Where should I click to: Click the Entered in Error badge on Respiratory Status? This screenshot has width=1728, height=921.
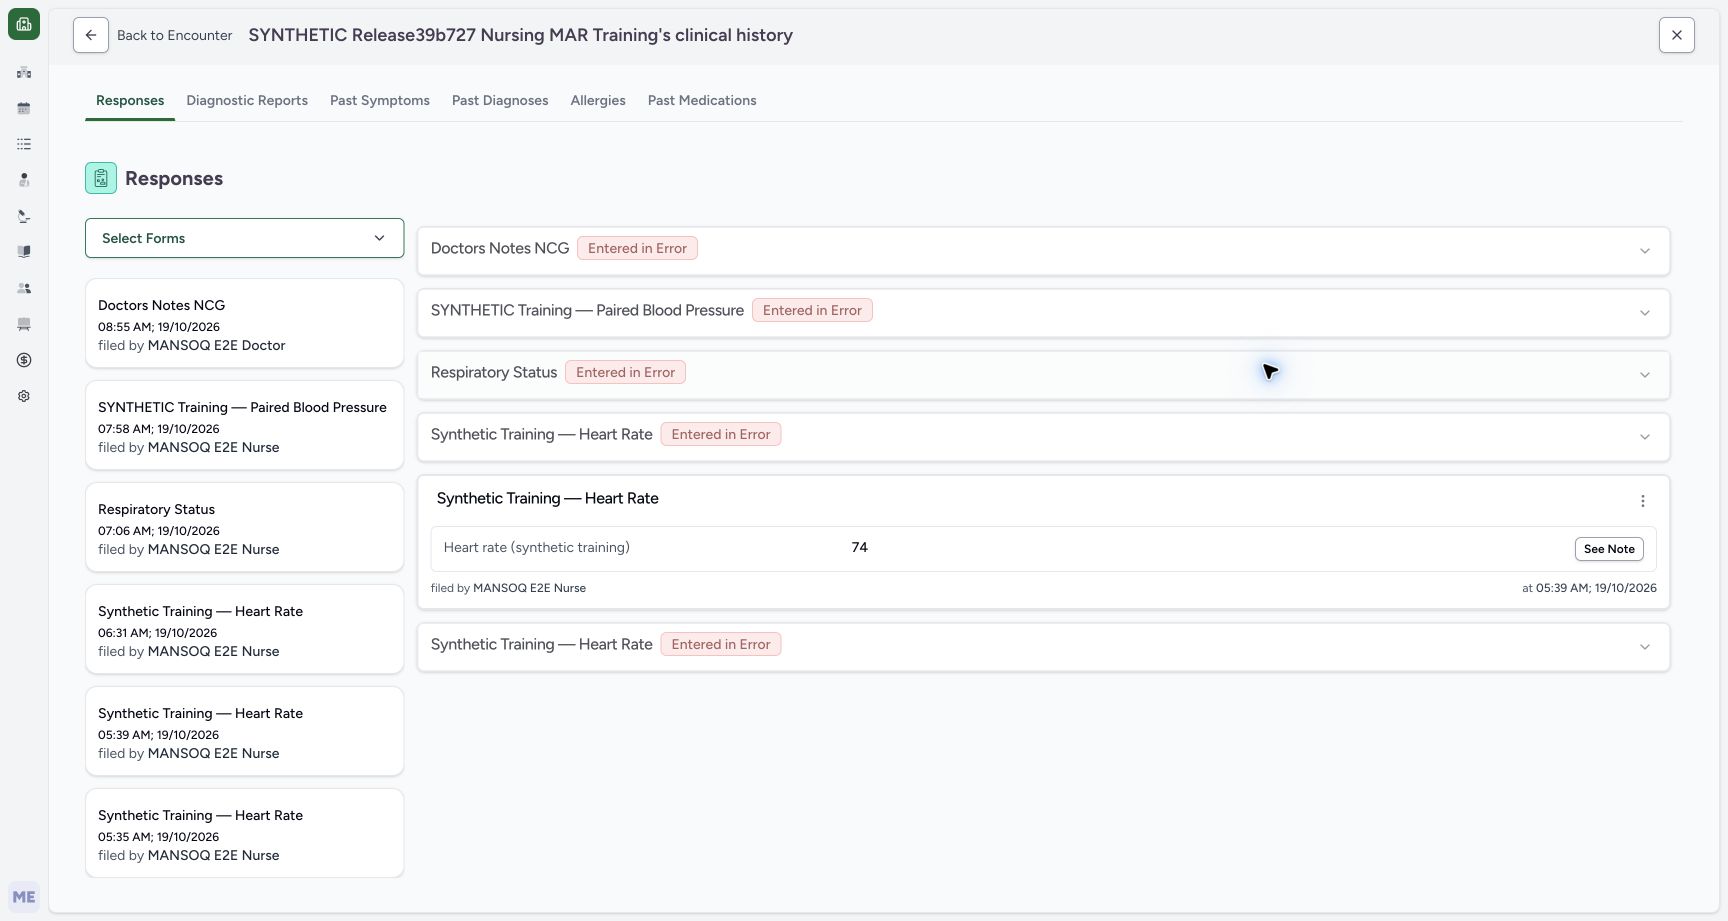point(625,372)
